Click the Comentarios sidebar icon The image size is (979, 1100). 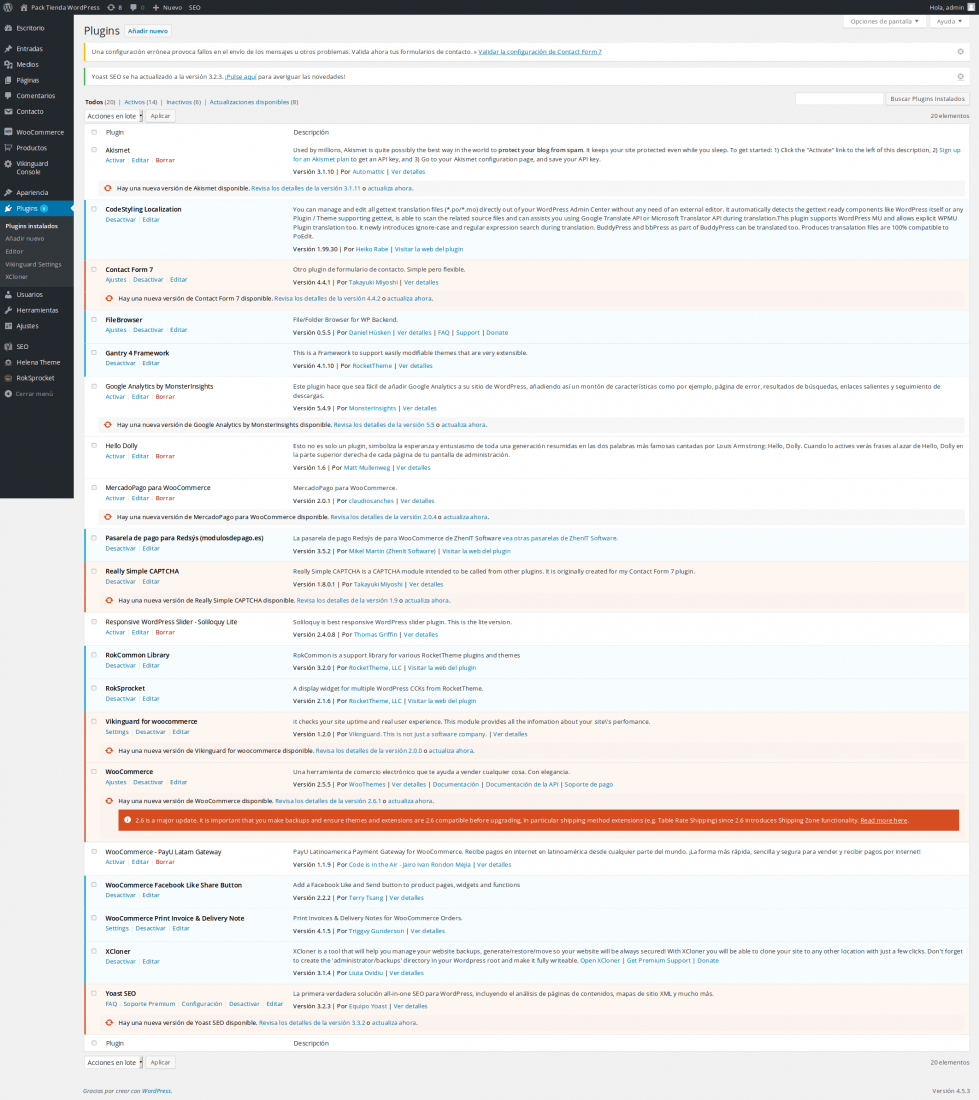pyautogui.click(x=8, y=95)
